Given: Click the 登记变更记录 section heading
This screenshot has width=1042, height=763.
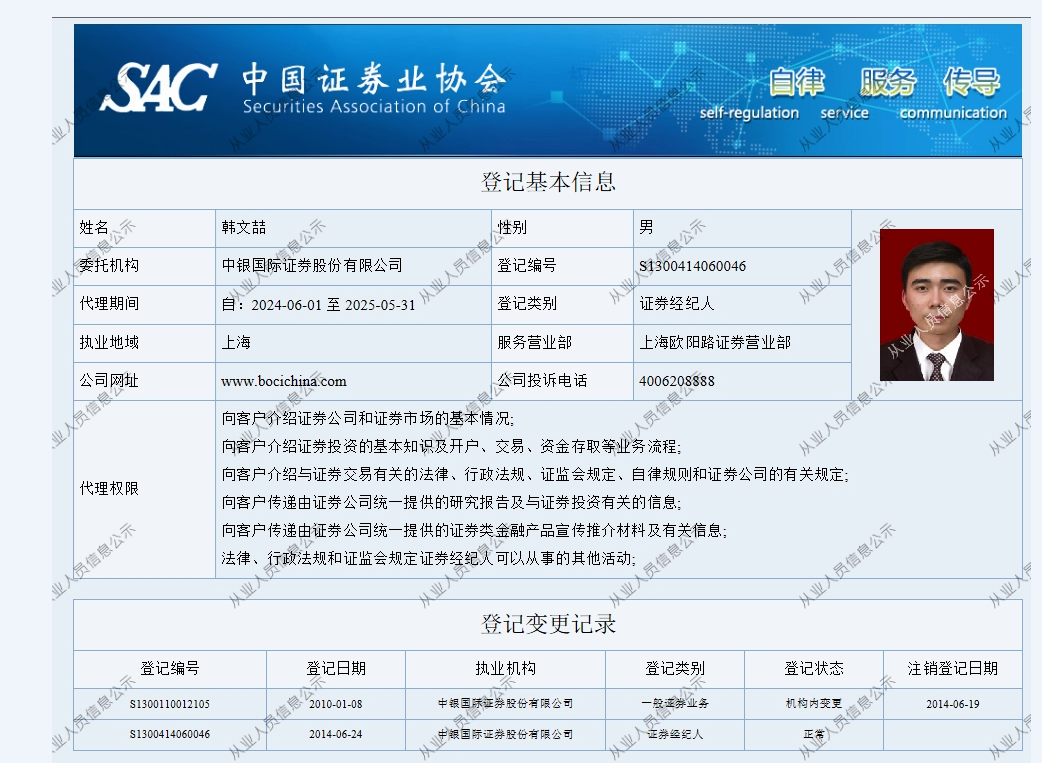Looking at the screenshot, I should point(548,624).
